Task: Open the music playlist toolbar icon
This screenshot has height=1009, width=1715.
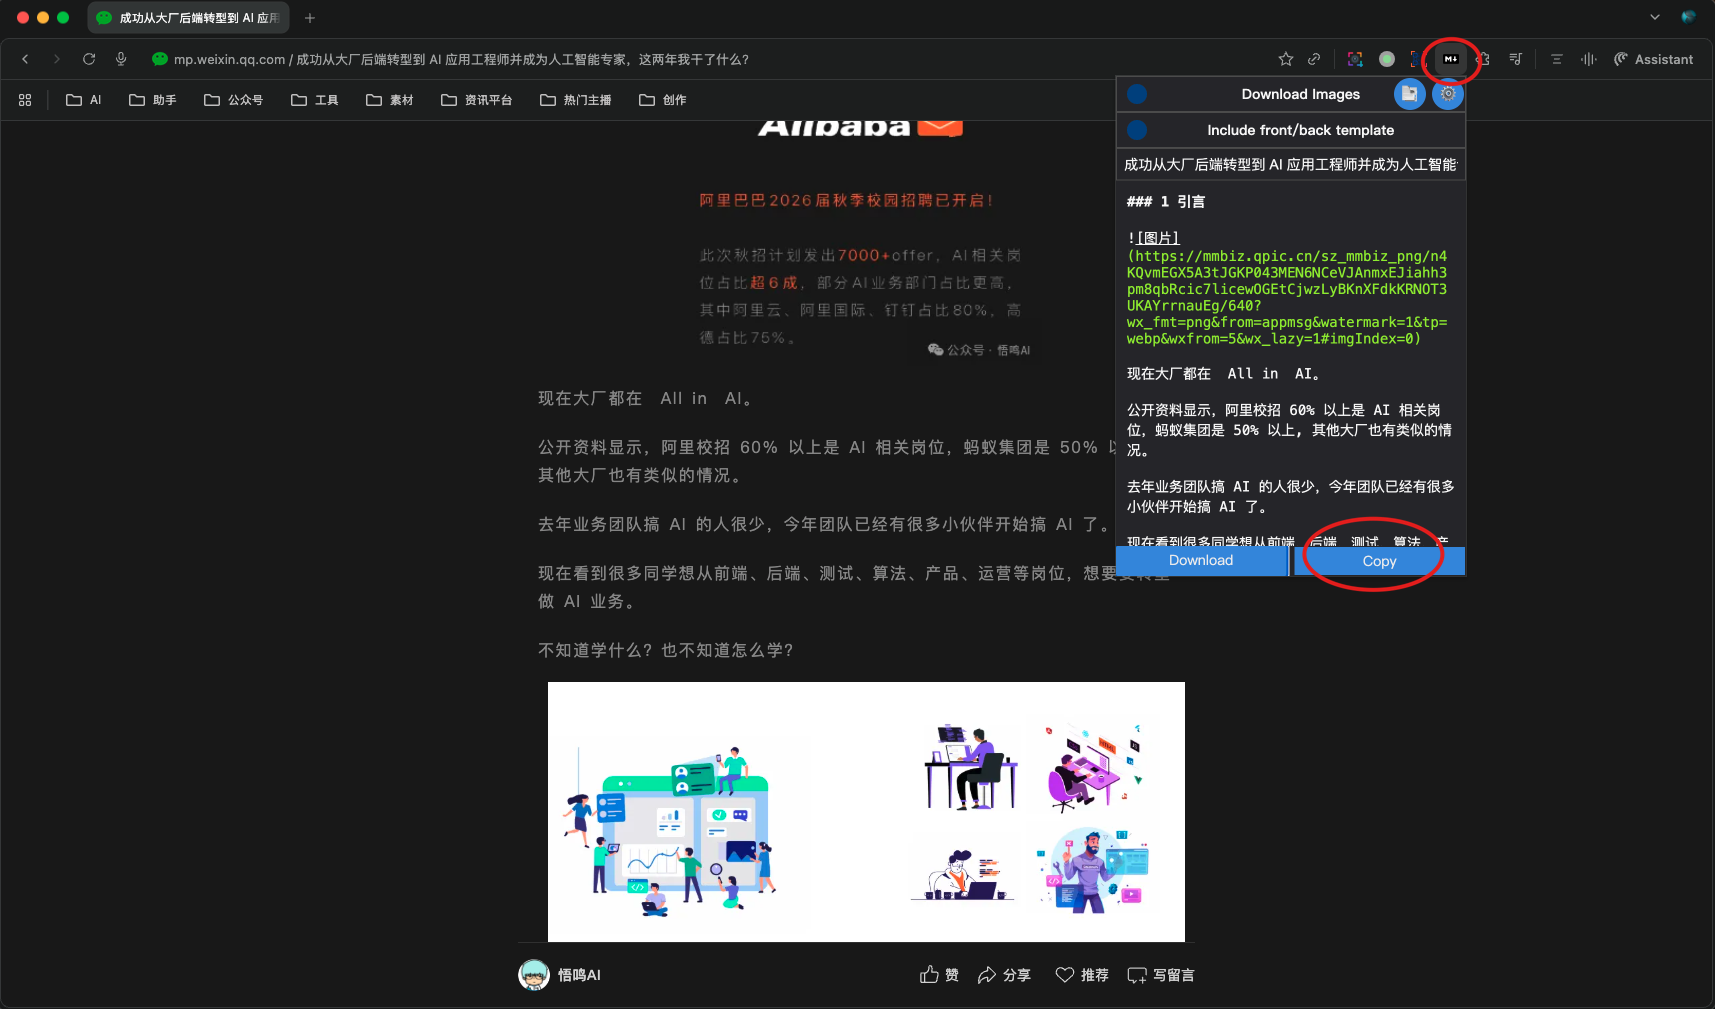Action: tap(1516, 59)
